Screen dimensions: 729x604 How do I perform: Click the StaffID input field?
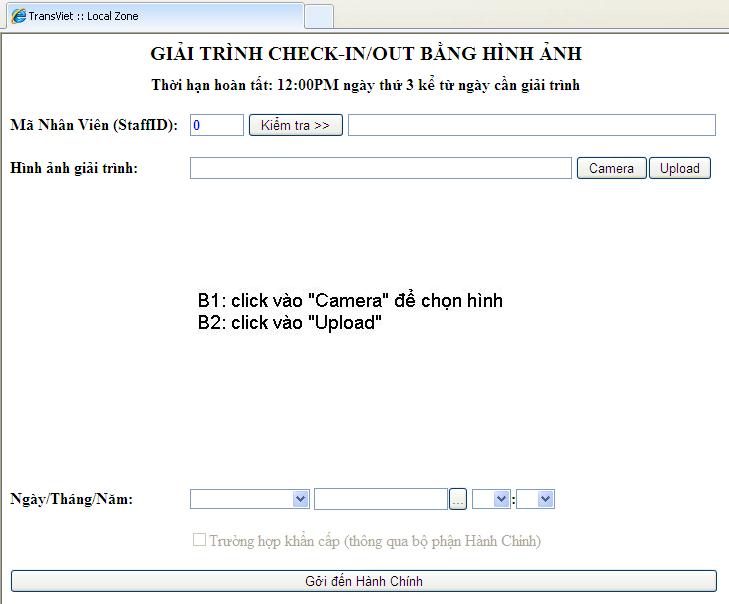[x=217, y=125]
